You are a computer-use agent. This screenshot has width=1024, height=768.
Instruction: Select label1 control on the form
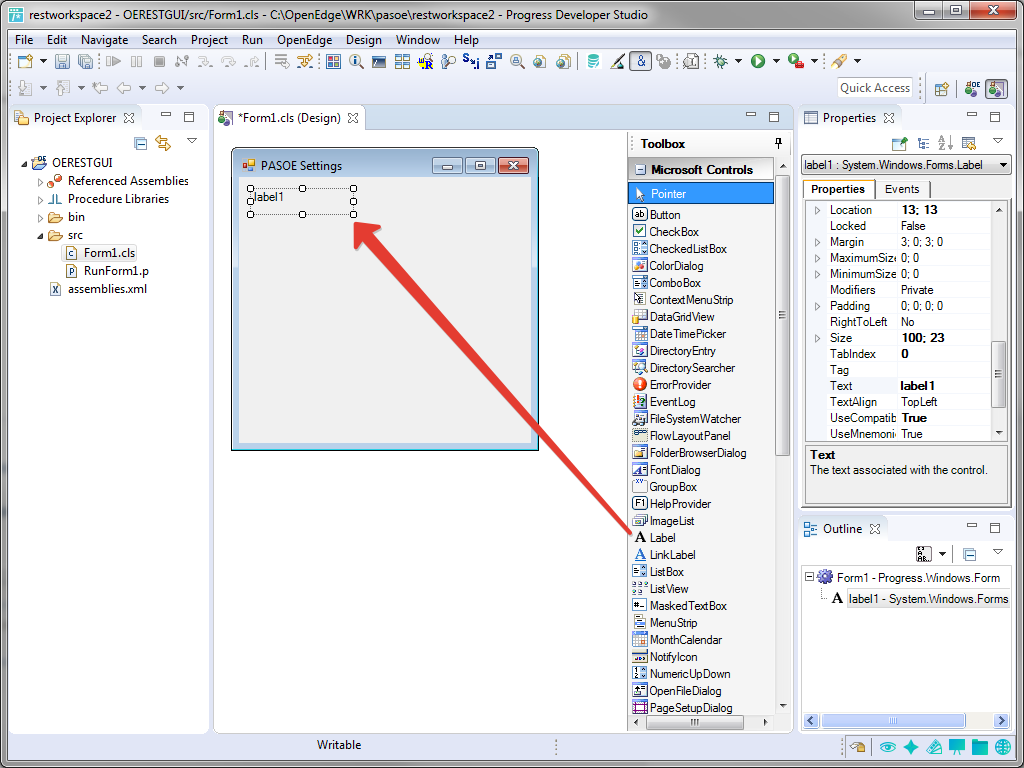[302, 201]
